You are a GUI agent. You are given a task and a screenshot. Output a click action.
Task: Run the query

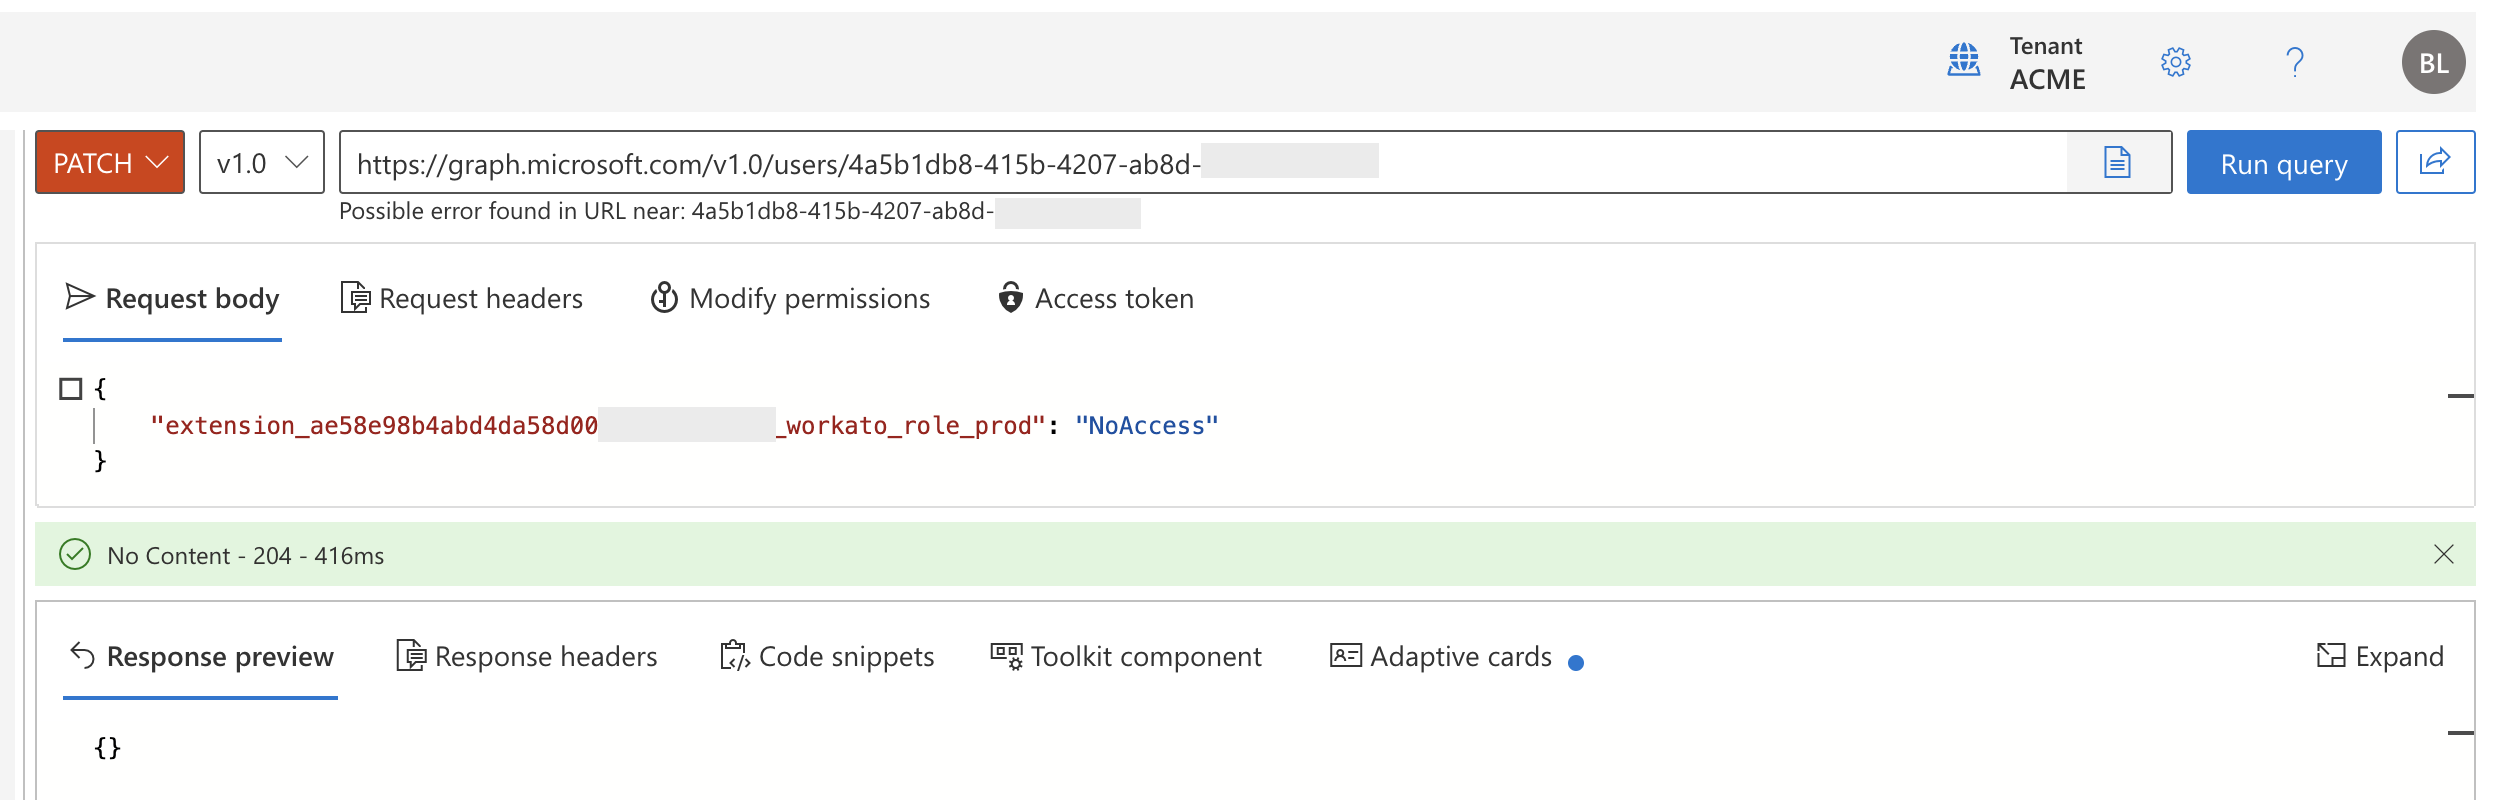2283,162
